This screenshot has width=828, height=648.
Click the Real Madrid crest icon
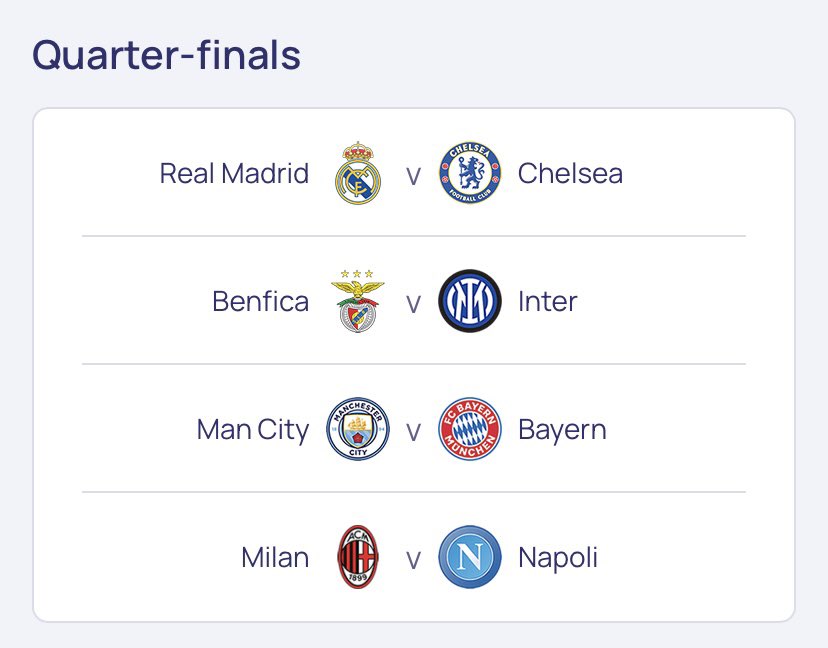358,173
